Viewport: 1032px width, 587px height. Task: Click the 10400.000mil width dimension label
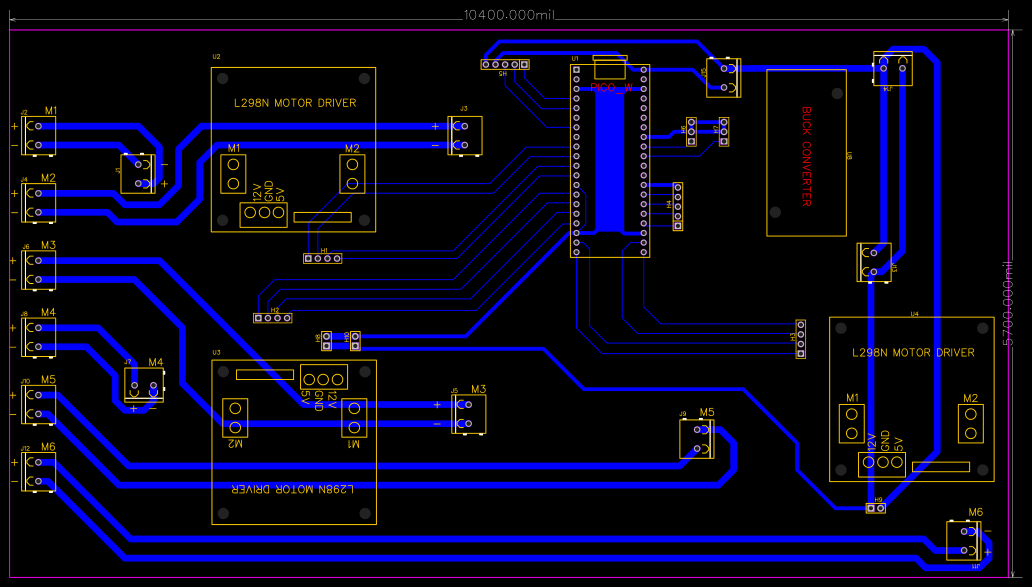pos(510,14)
